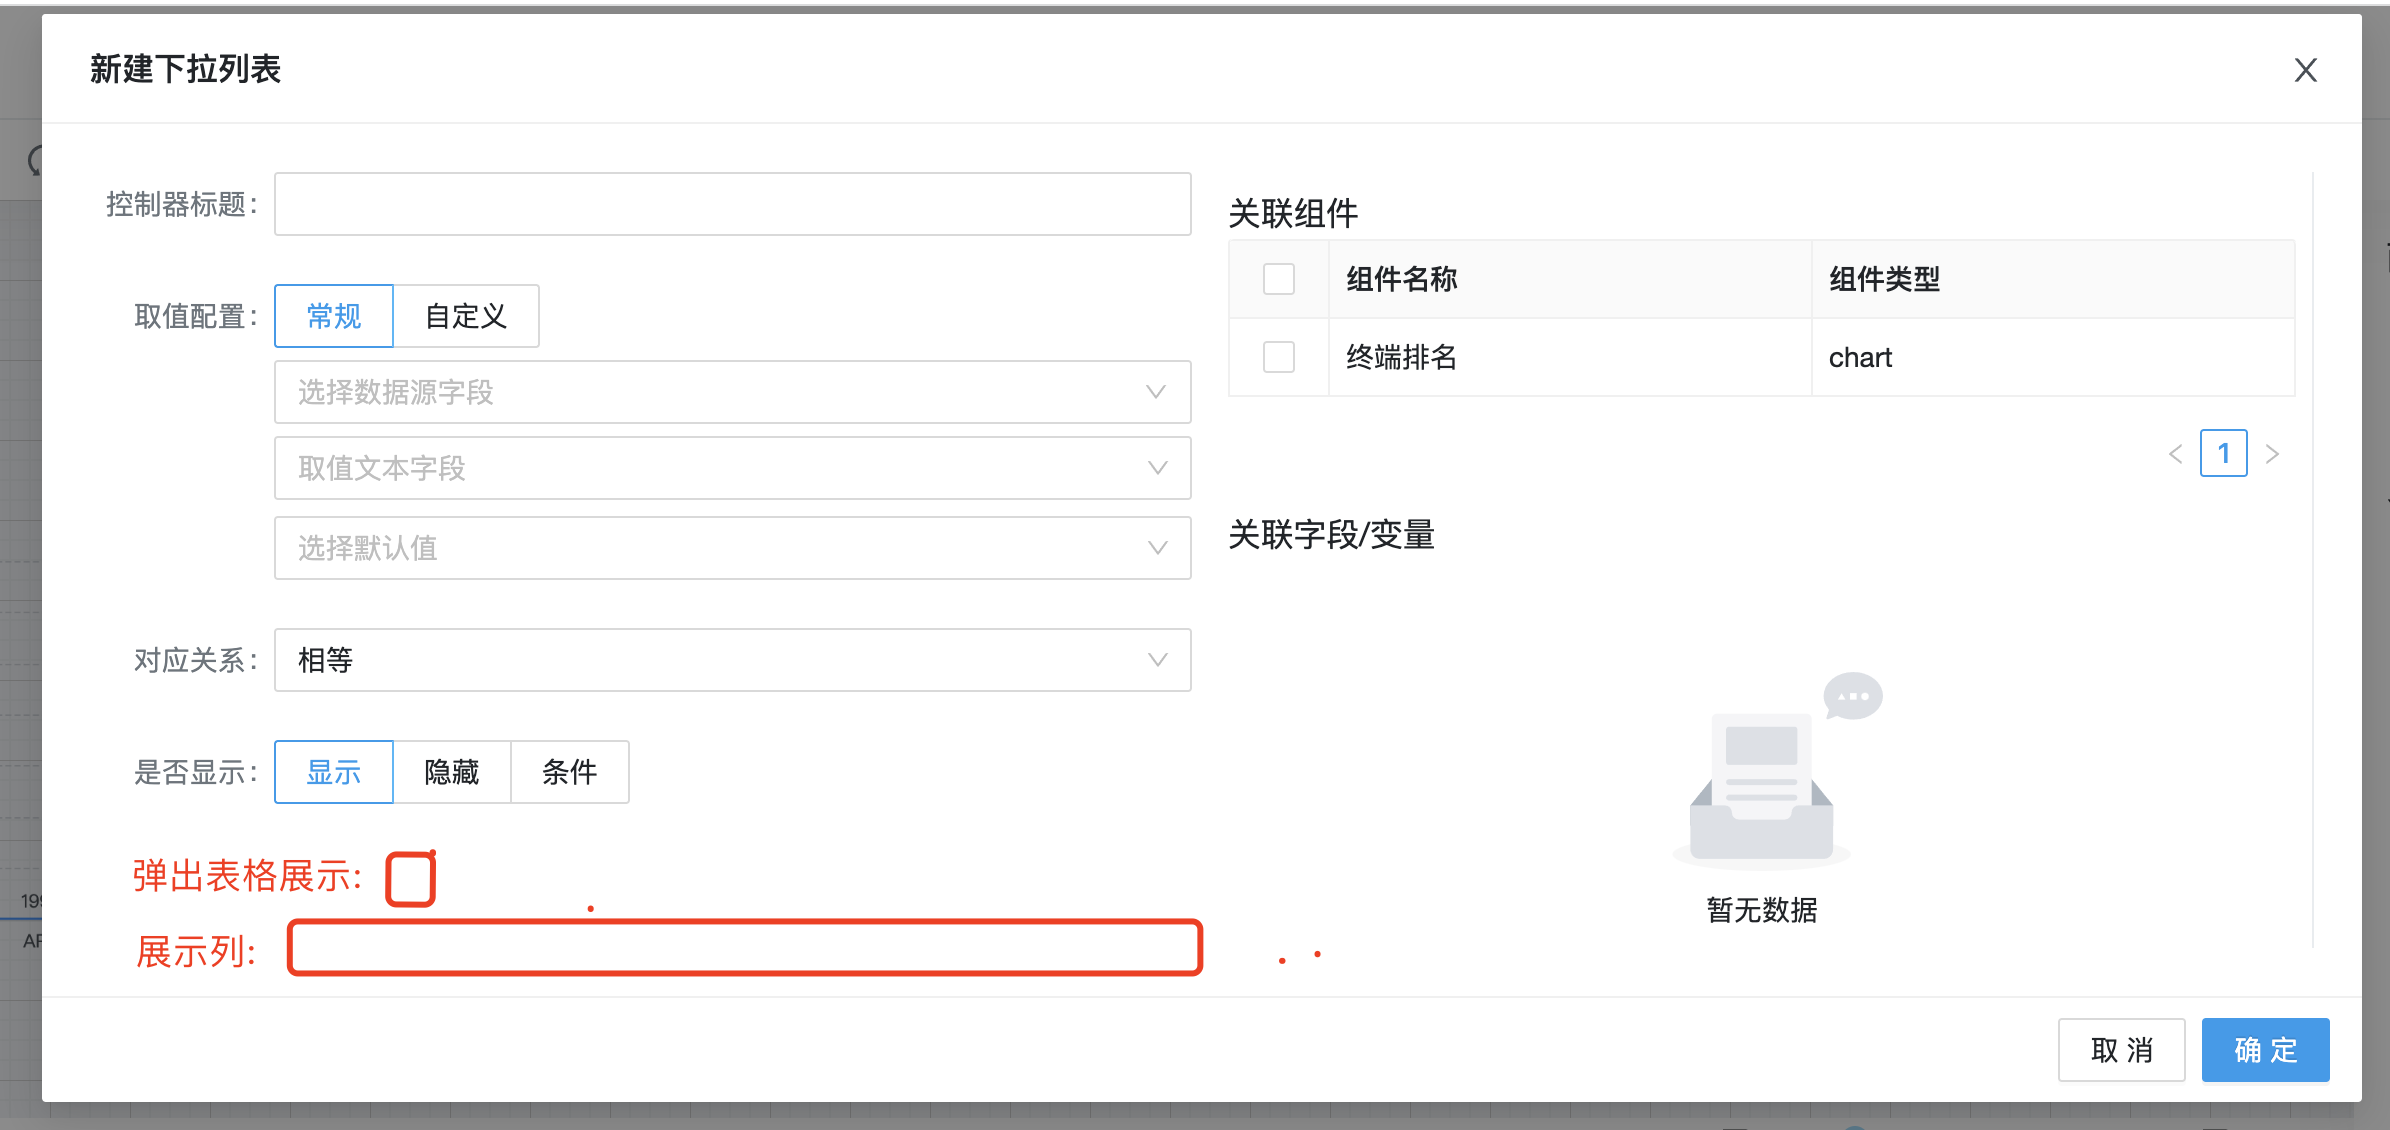This screenshot has height=1130, width=2390.
Task: Cancel the dialog with 取消
Action: pos(2122,1050)
